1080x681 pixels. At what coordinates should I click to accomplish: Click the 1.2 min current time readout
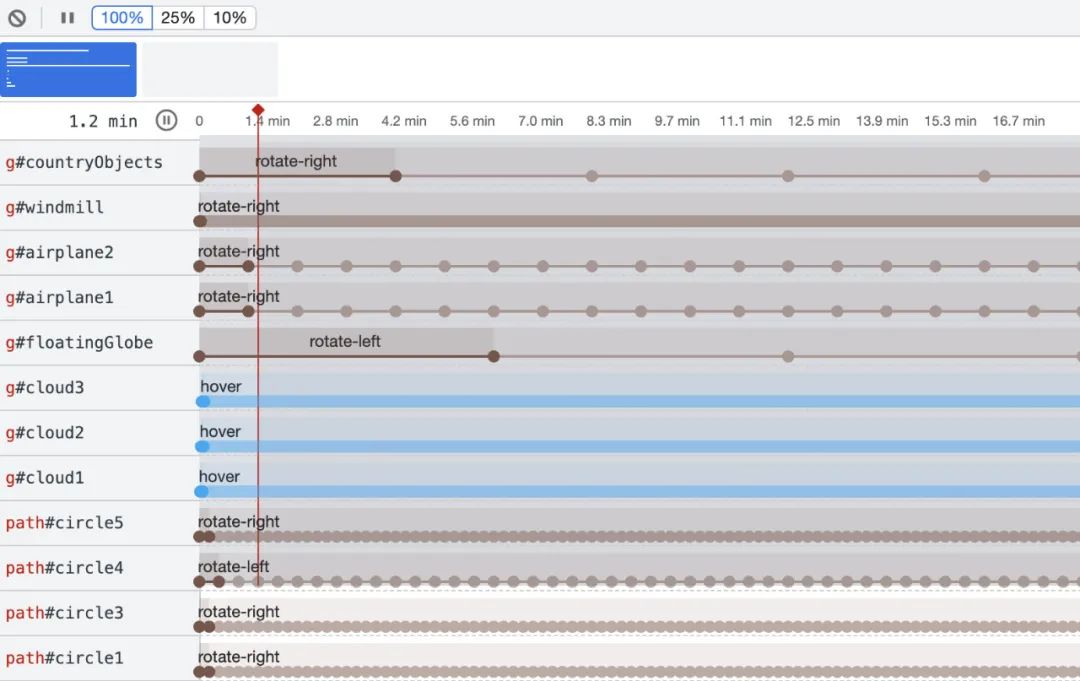tap(103, 121)
